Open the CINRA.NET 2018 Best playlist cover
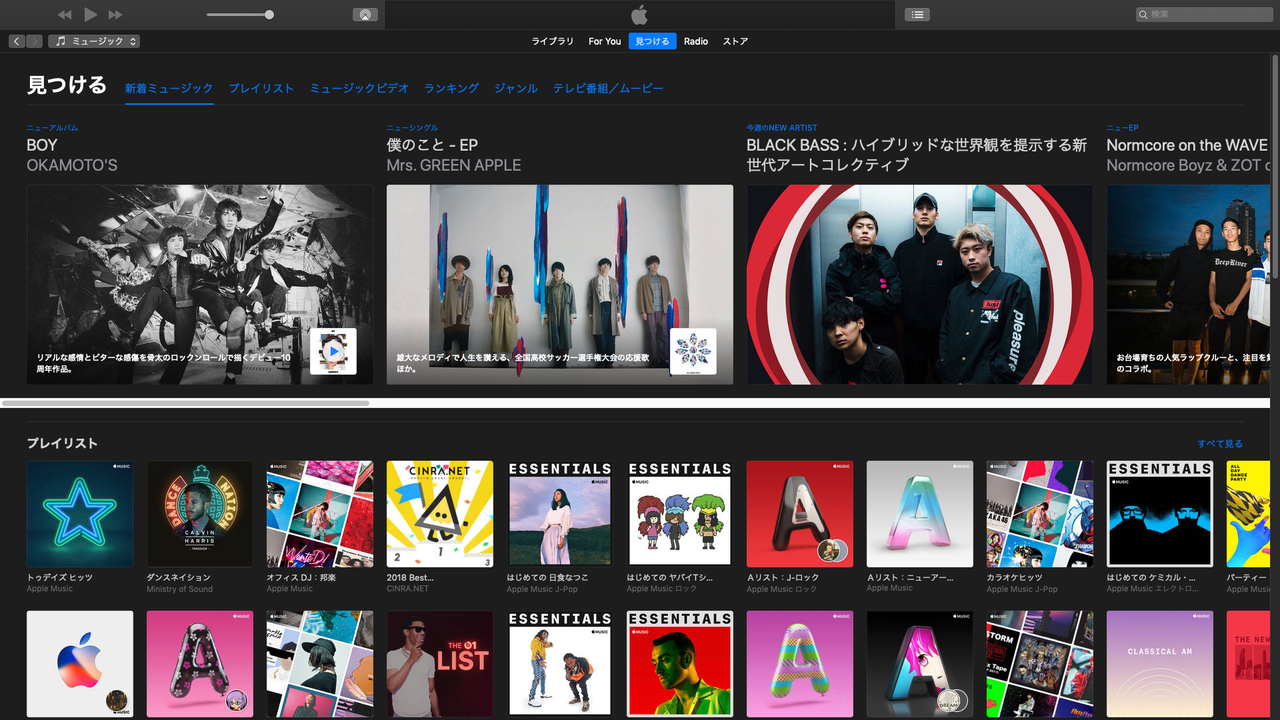This screenshot has height=720, width=1280. click(x=440, y=514)
